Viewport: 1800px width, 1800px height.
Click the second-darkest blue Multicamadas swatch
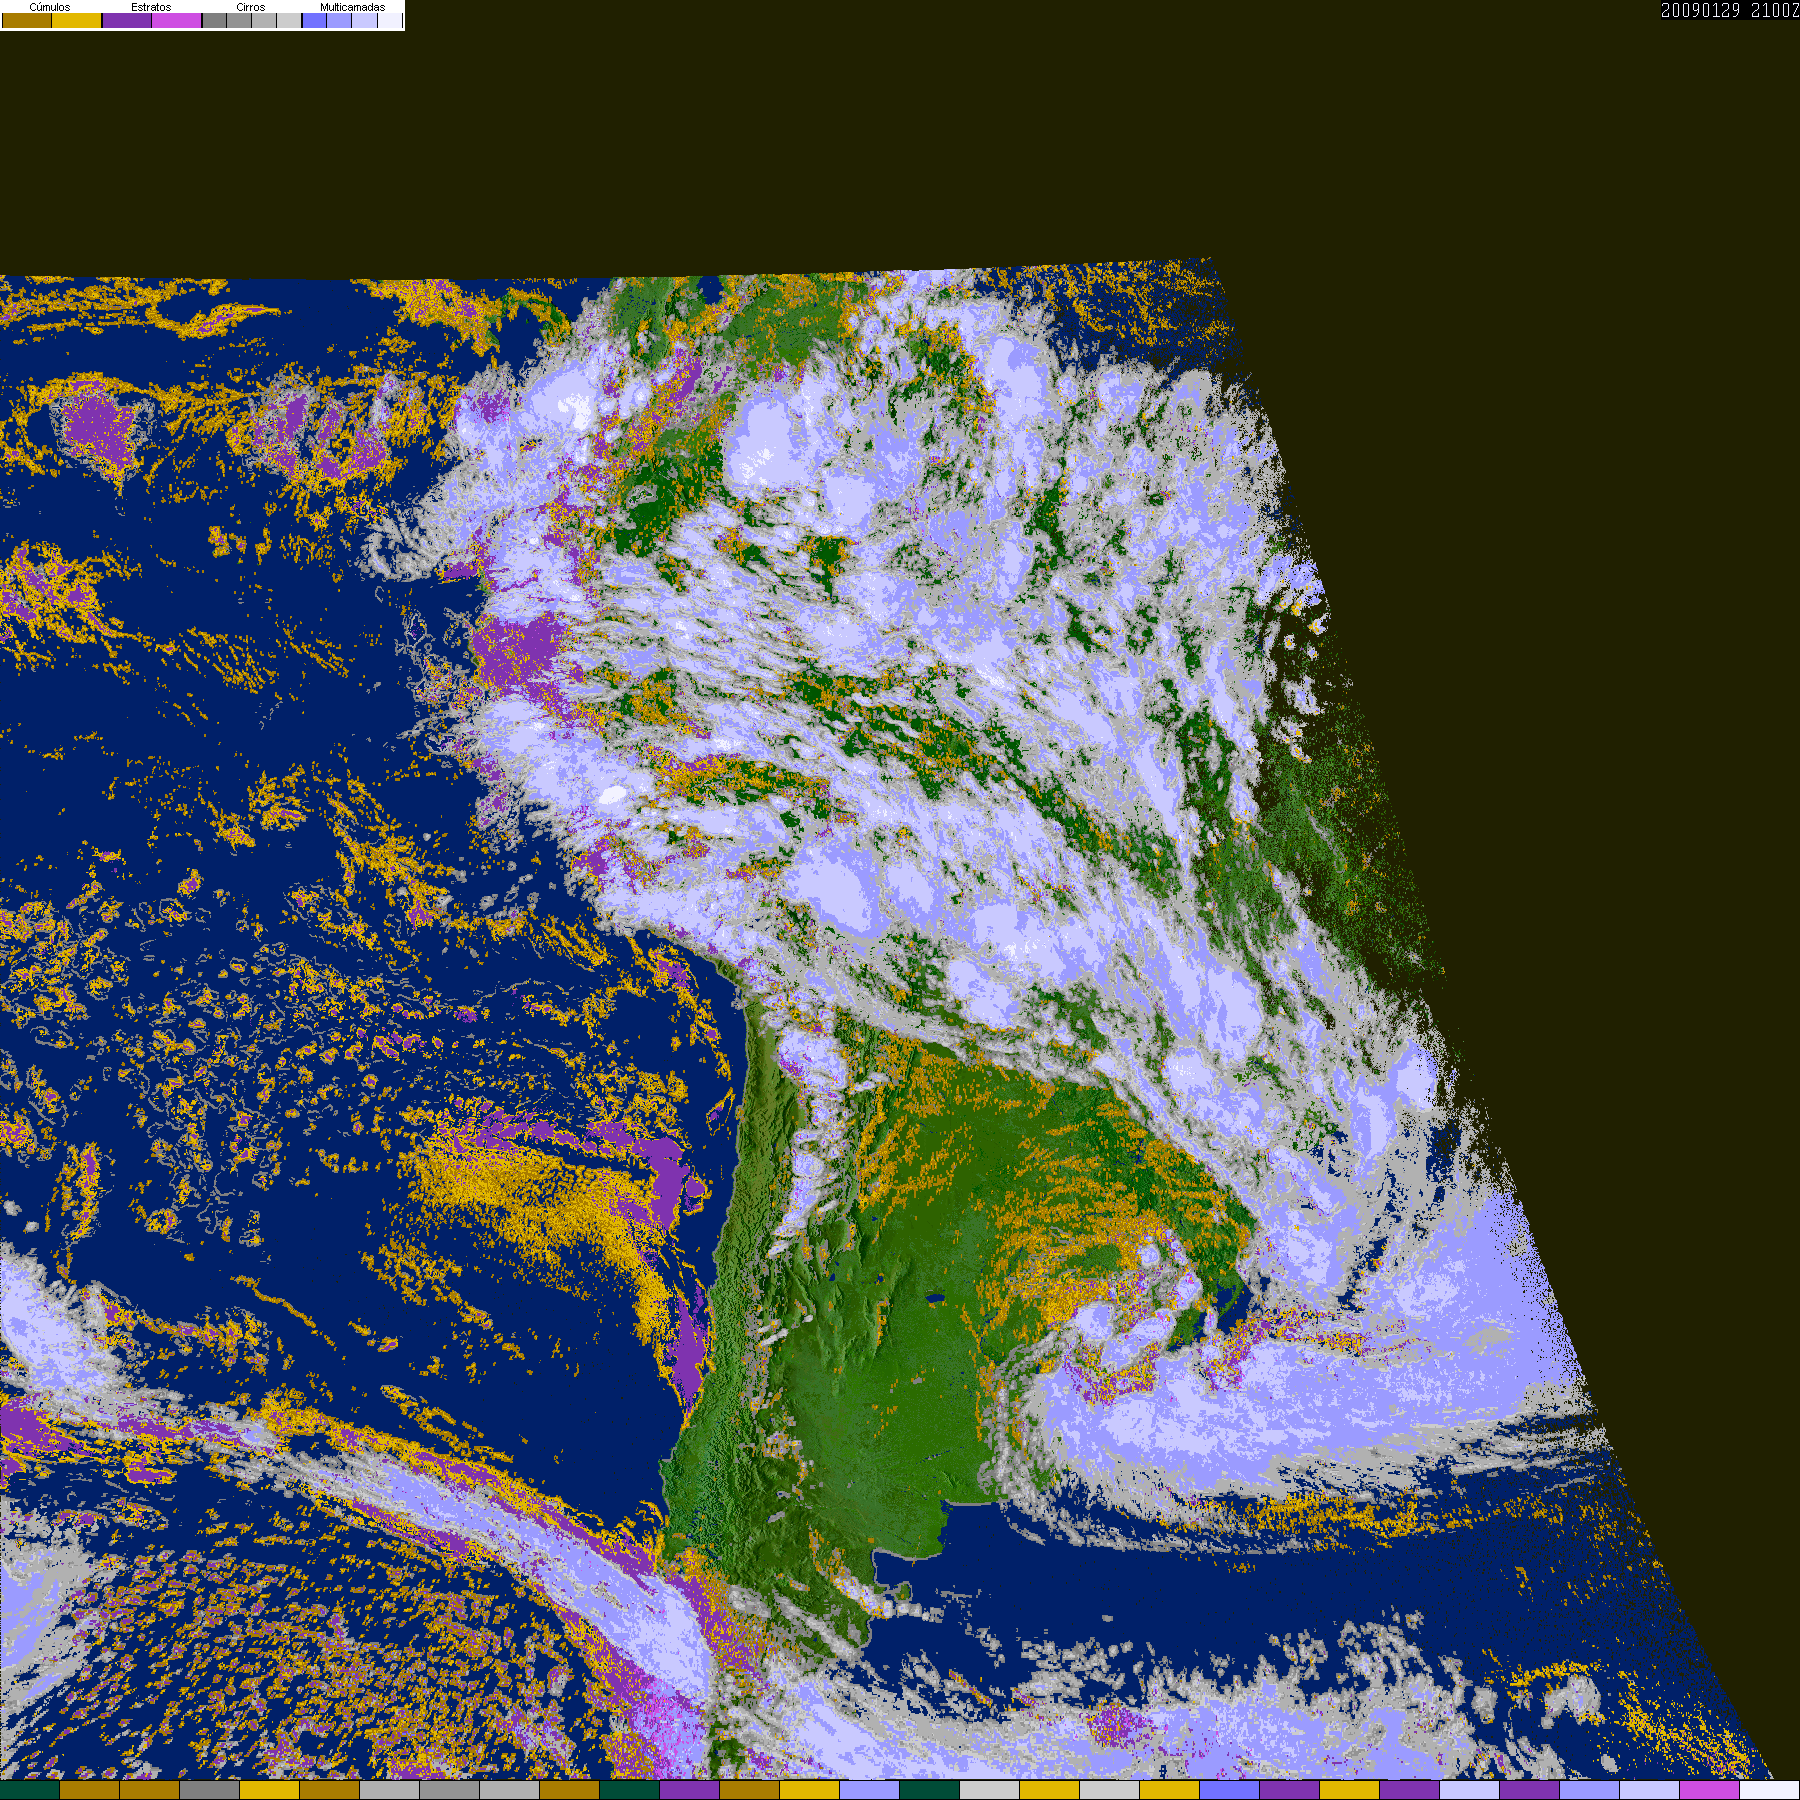pyautogui.click(x=339, y=20)
